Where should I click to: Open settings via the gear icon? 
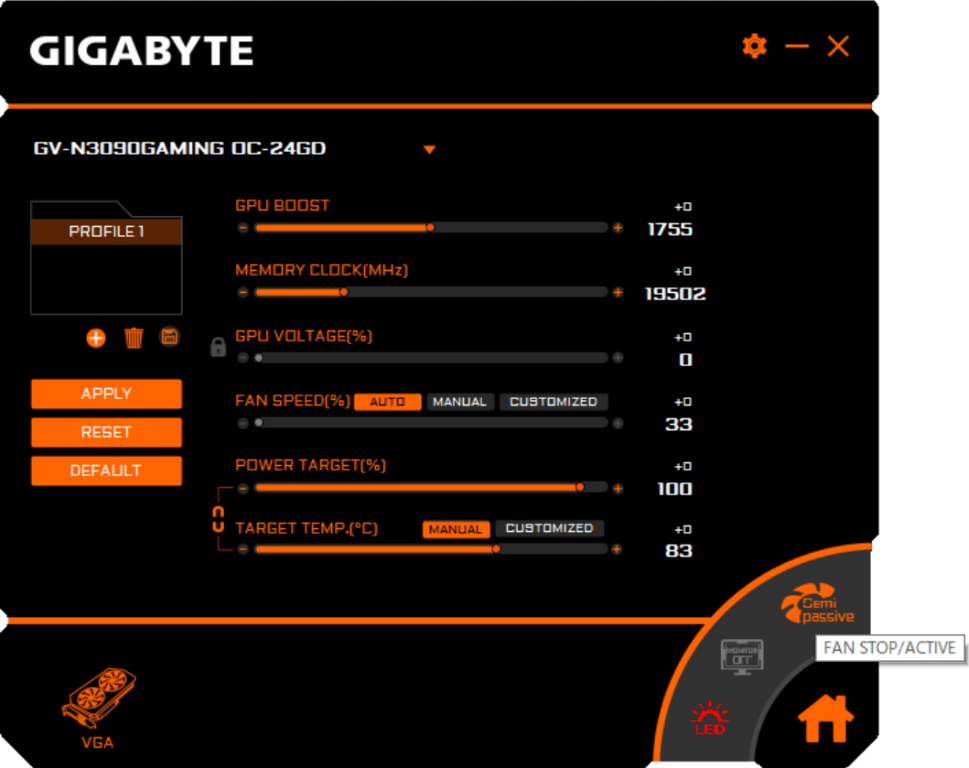pos(754,46)
